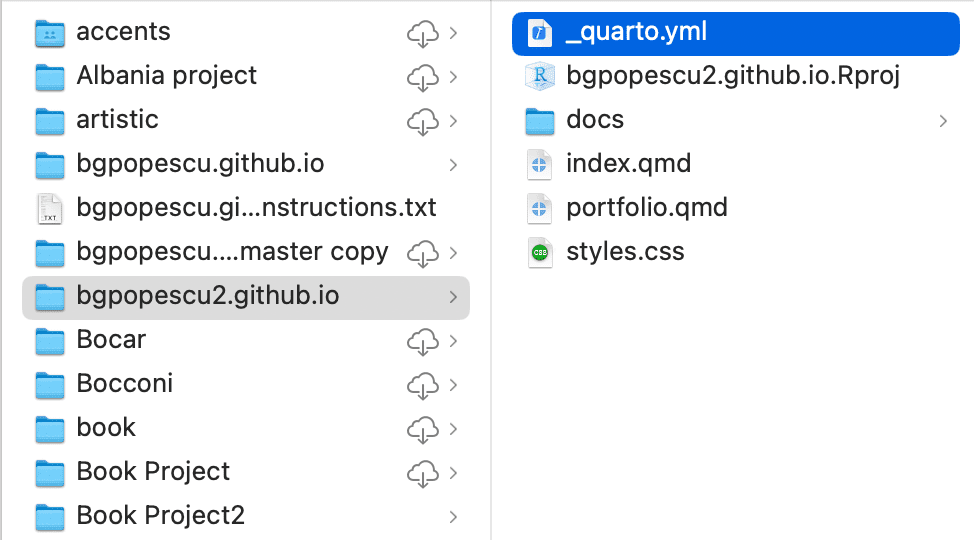
Task: Download the Bocconi folder from iCloud
Action: click(423, 384)
